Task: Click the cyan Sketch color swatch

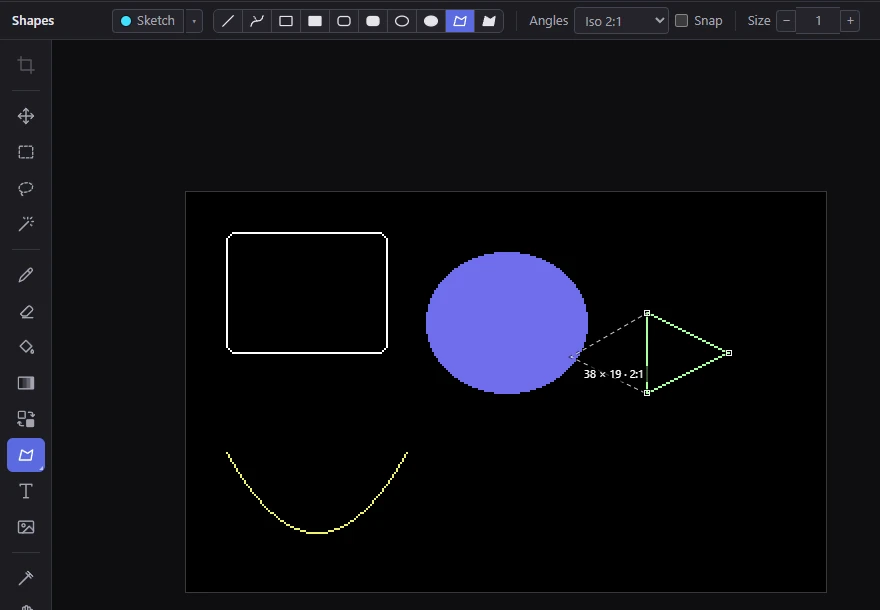Action: (126, 21)
